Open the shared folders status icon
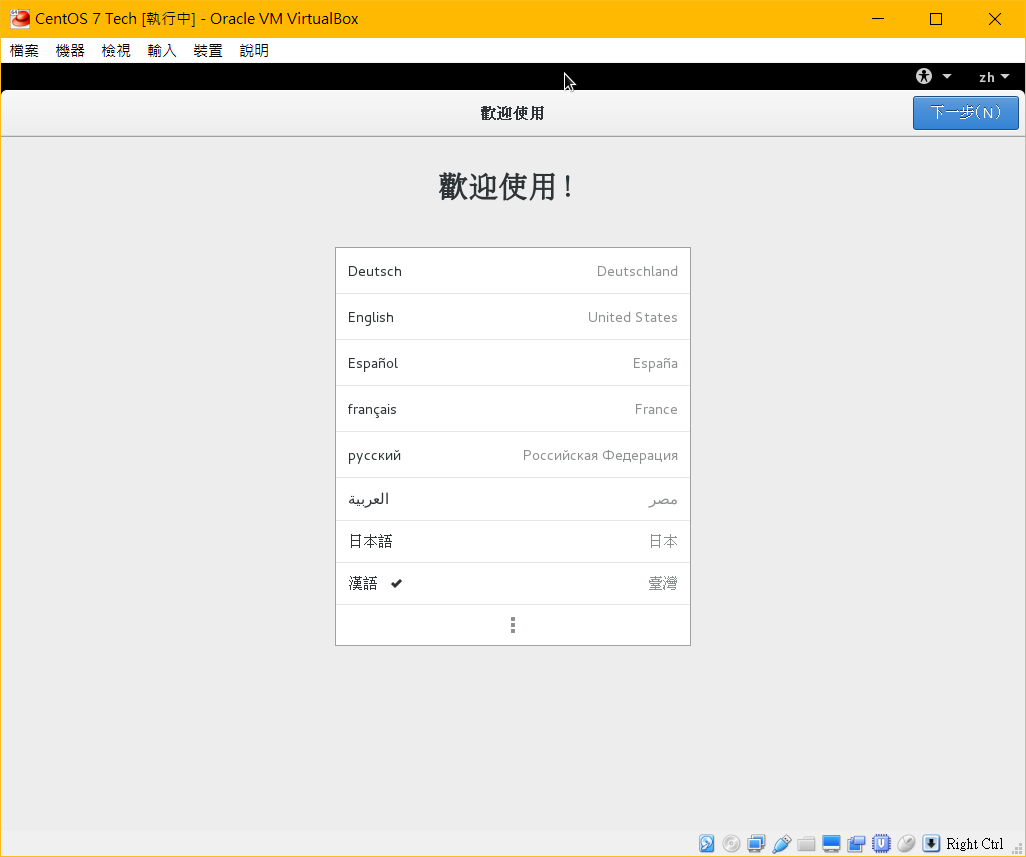This screenshot has width=1026, height=857. [806, 844]
